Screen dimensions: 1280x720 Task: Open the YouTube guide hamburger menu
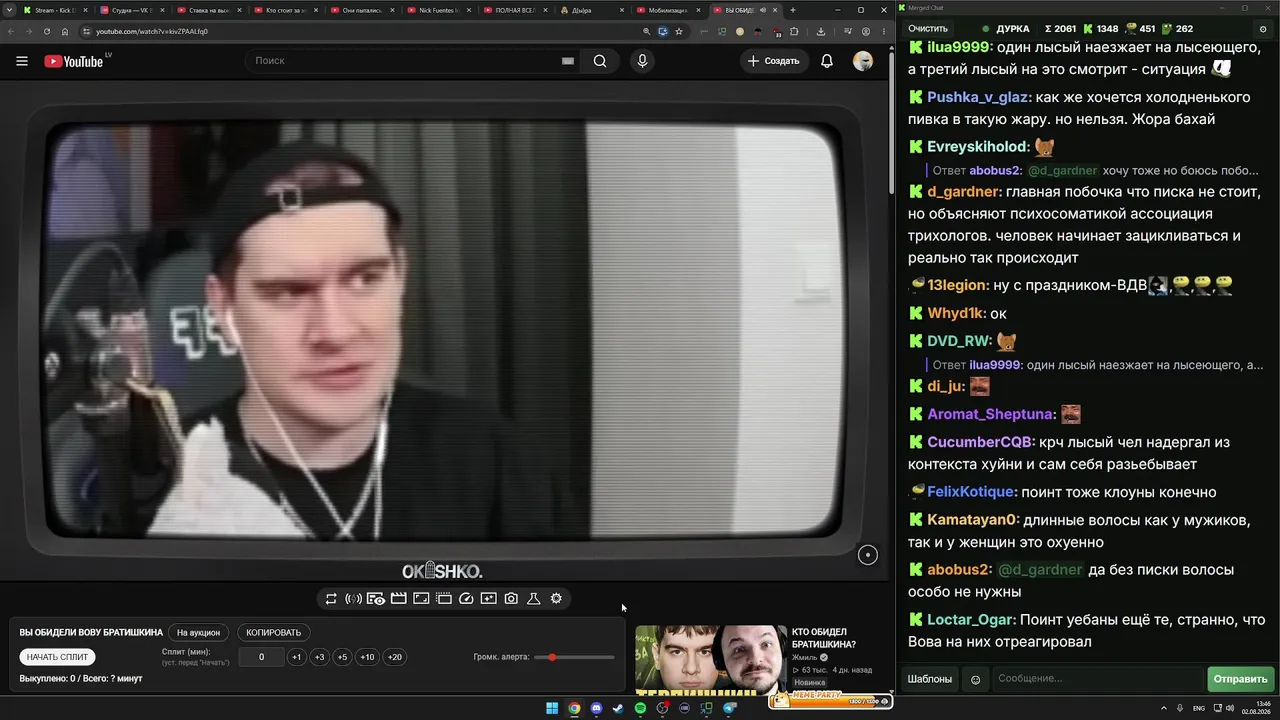[22, 61]
